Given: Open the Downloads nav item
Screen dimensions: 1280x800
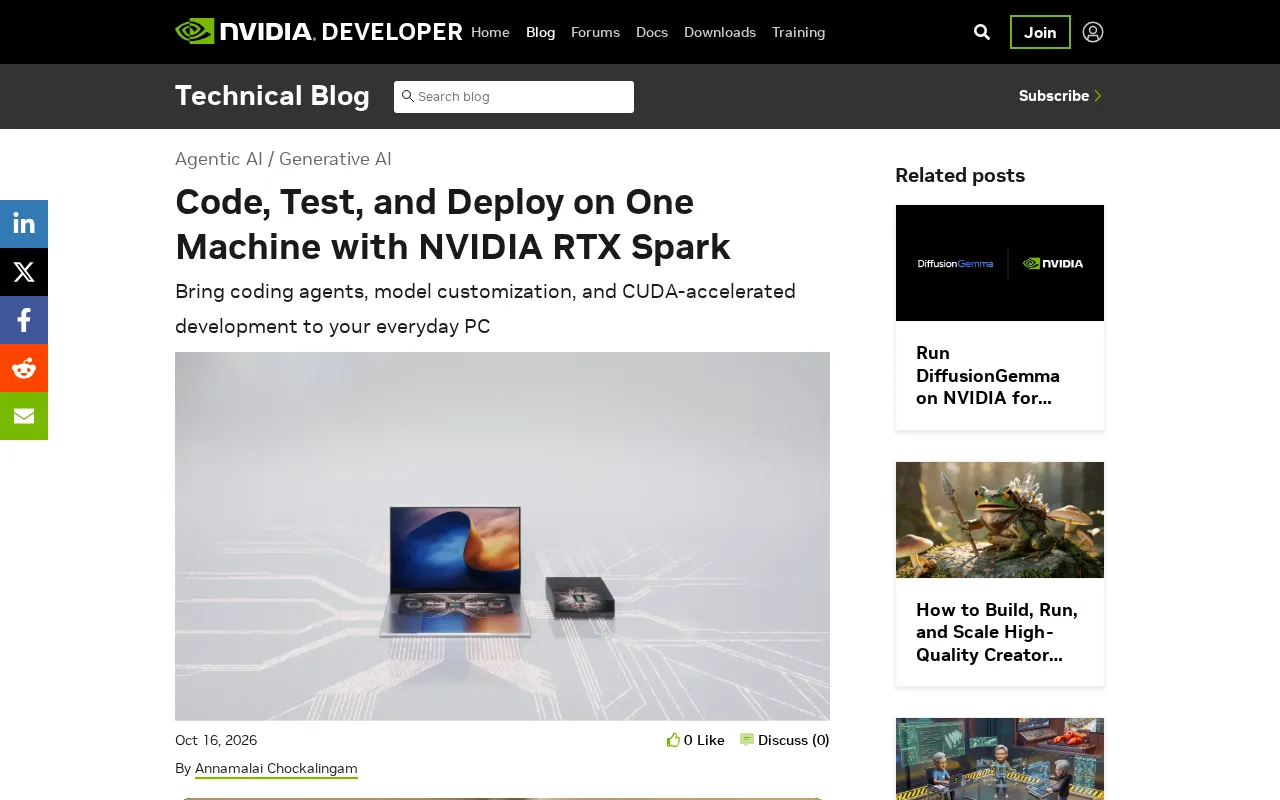Looking at the screenshot, I should point(720,32).
